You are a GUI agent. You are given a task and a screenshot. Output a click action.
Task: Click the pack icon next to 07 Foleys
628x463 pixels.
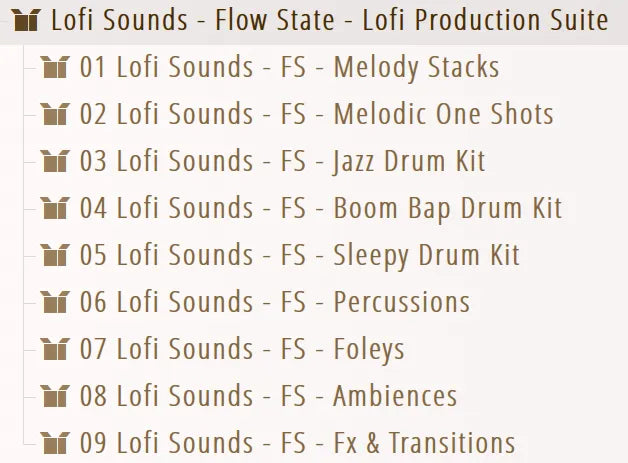click(x=55, y=348)
